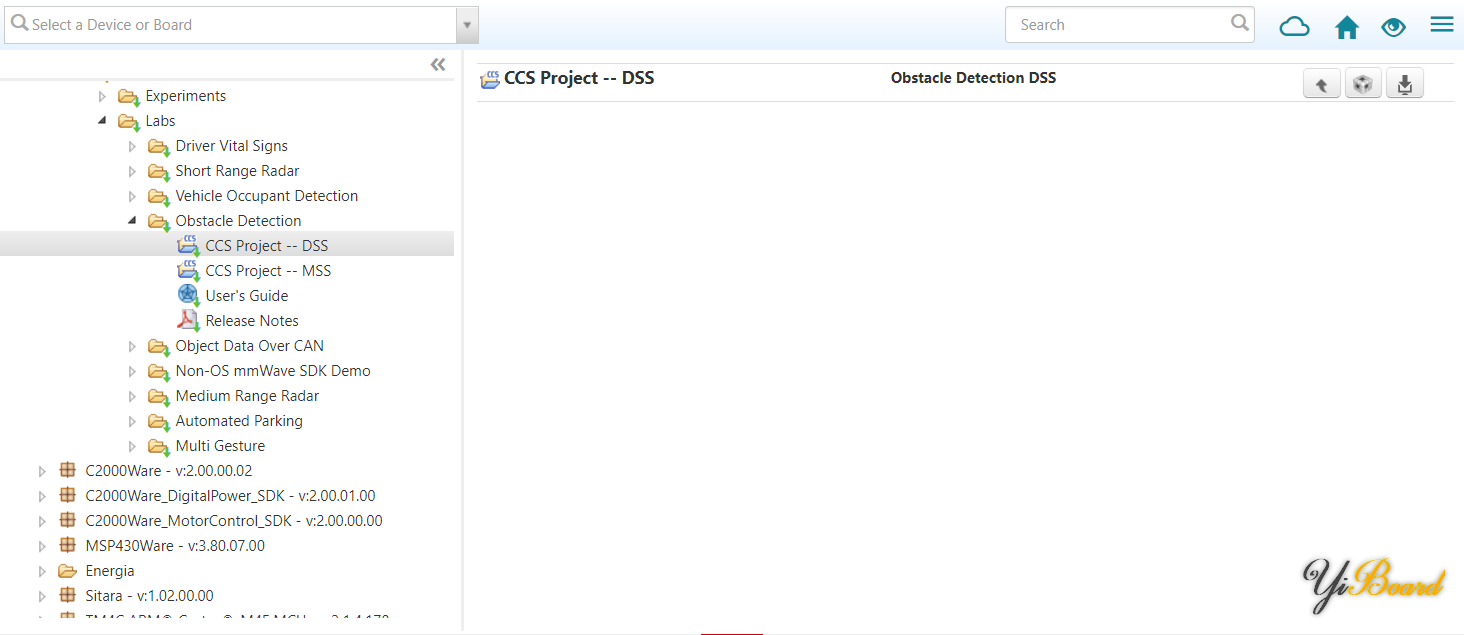Click the Driver Vital Signs folder icon
This screenshot has width=1464, height=635.
click(158, 147)
